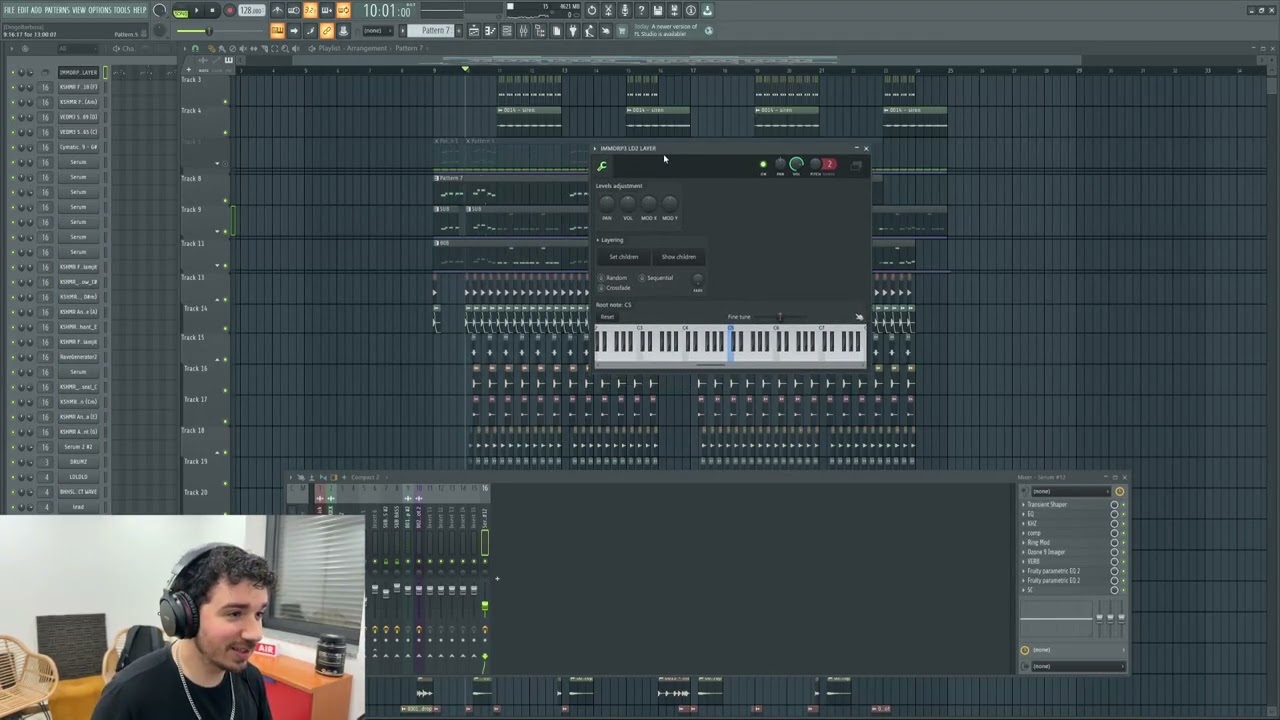This screenshot has height=720, width=1280.
Task: Open the browser view icon
Action: (540, 31)
